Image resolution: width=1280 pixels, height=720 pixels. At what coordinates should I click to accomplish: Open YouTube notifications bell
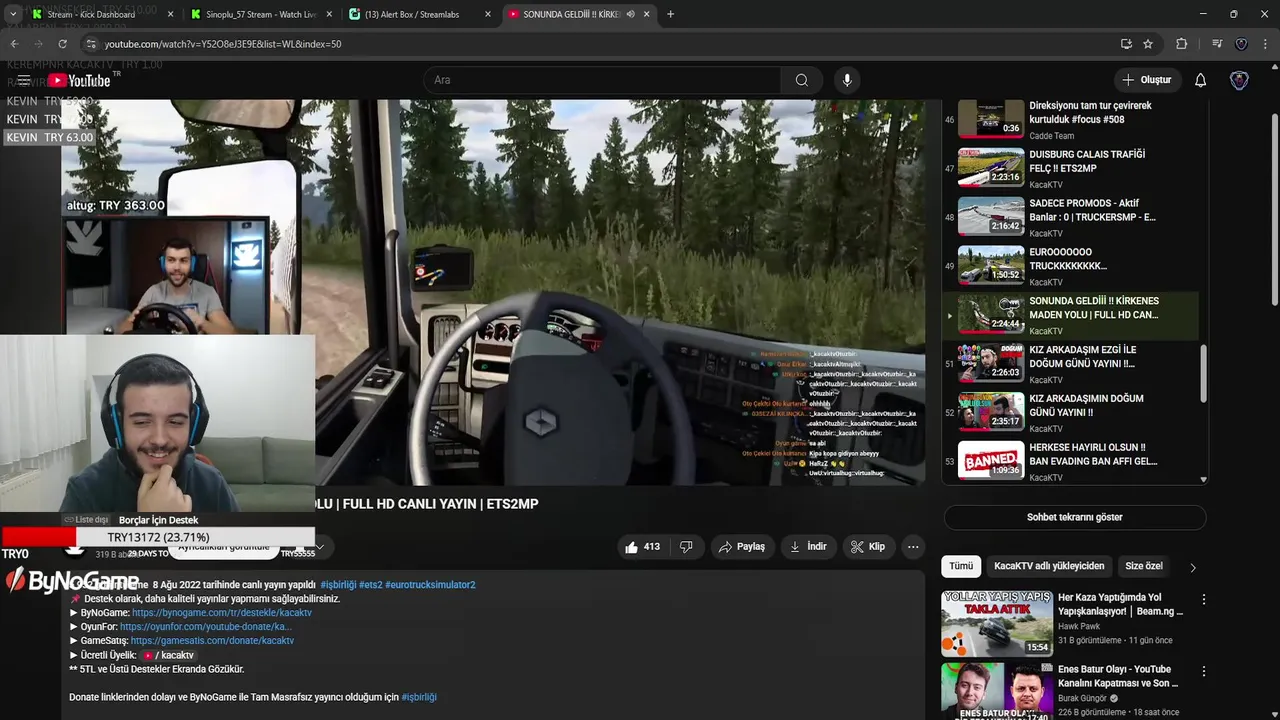(x=1200, y=80)
